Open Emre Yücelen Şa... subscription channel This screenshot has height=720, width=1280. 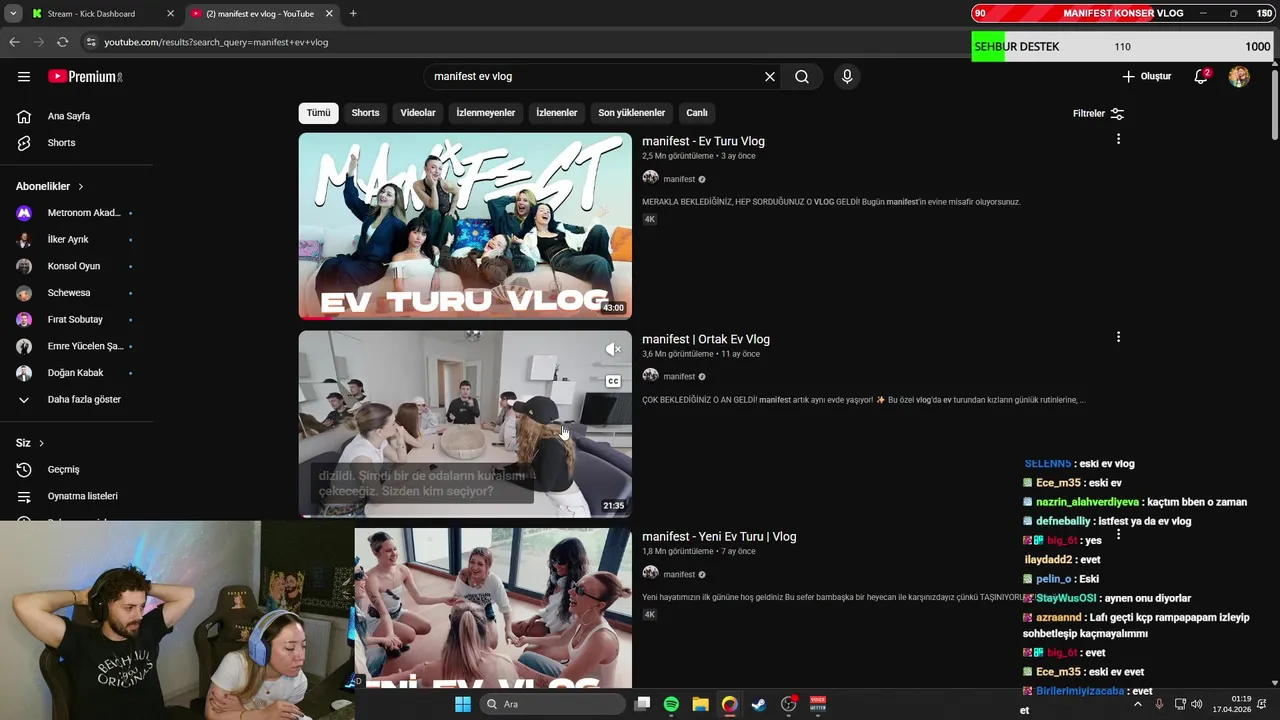(x=75, y=346)
